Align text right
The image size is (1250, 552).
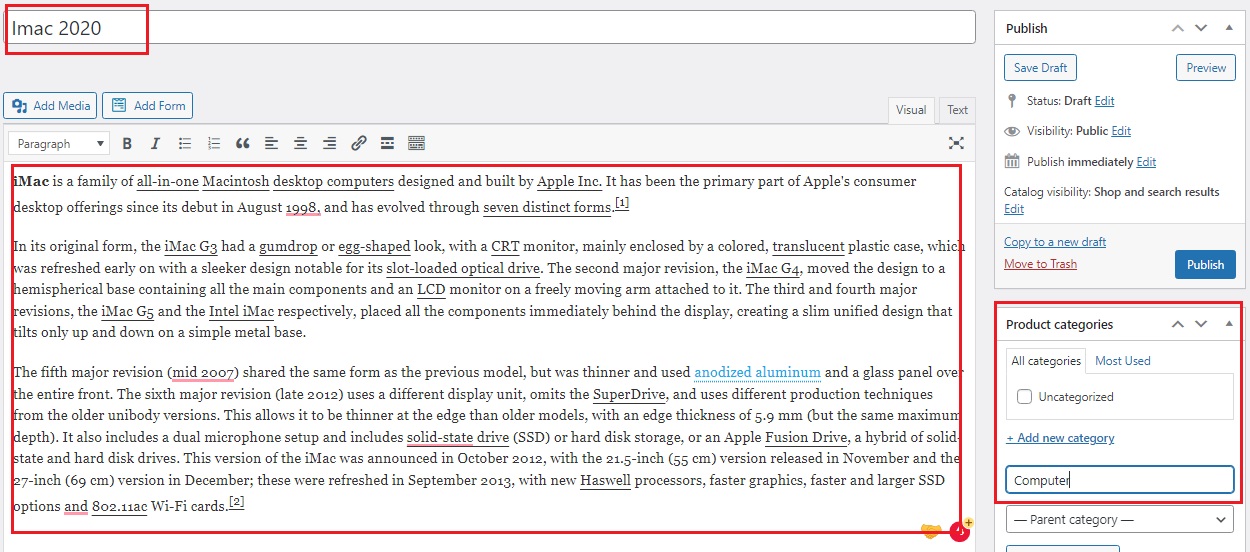329,143
